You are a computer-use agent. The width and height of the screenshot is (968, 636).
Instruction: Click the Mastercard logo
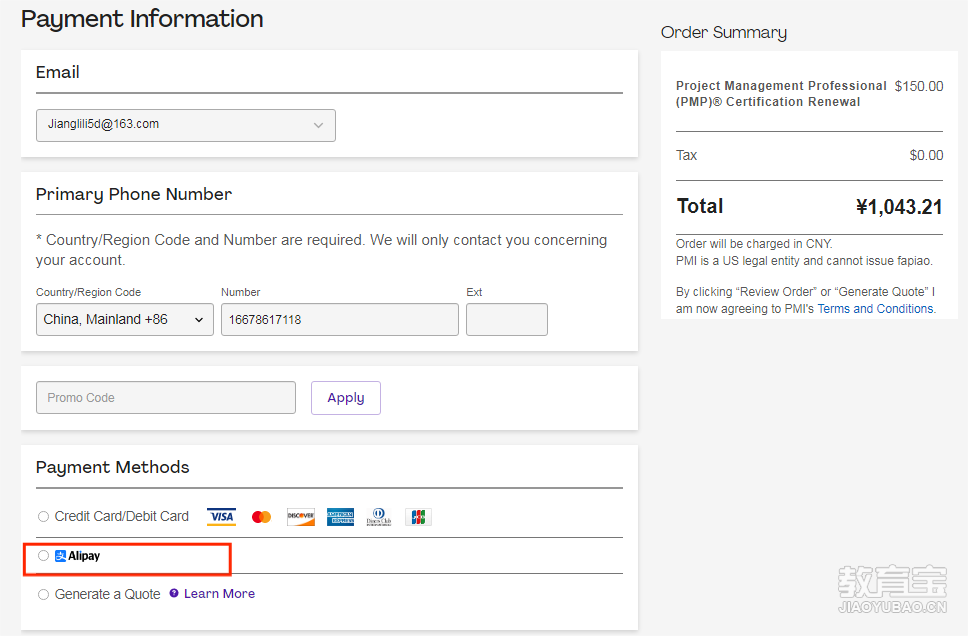tap(261, 516)
